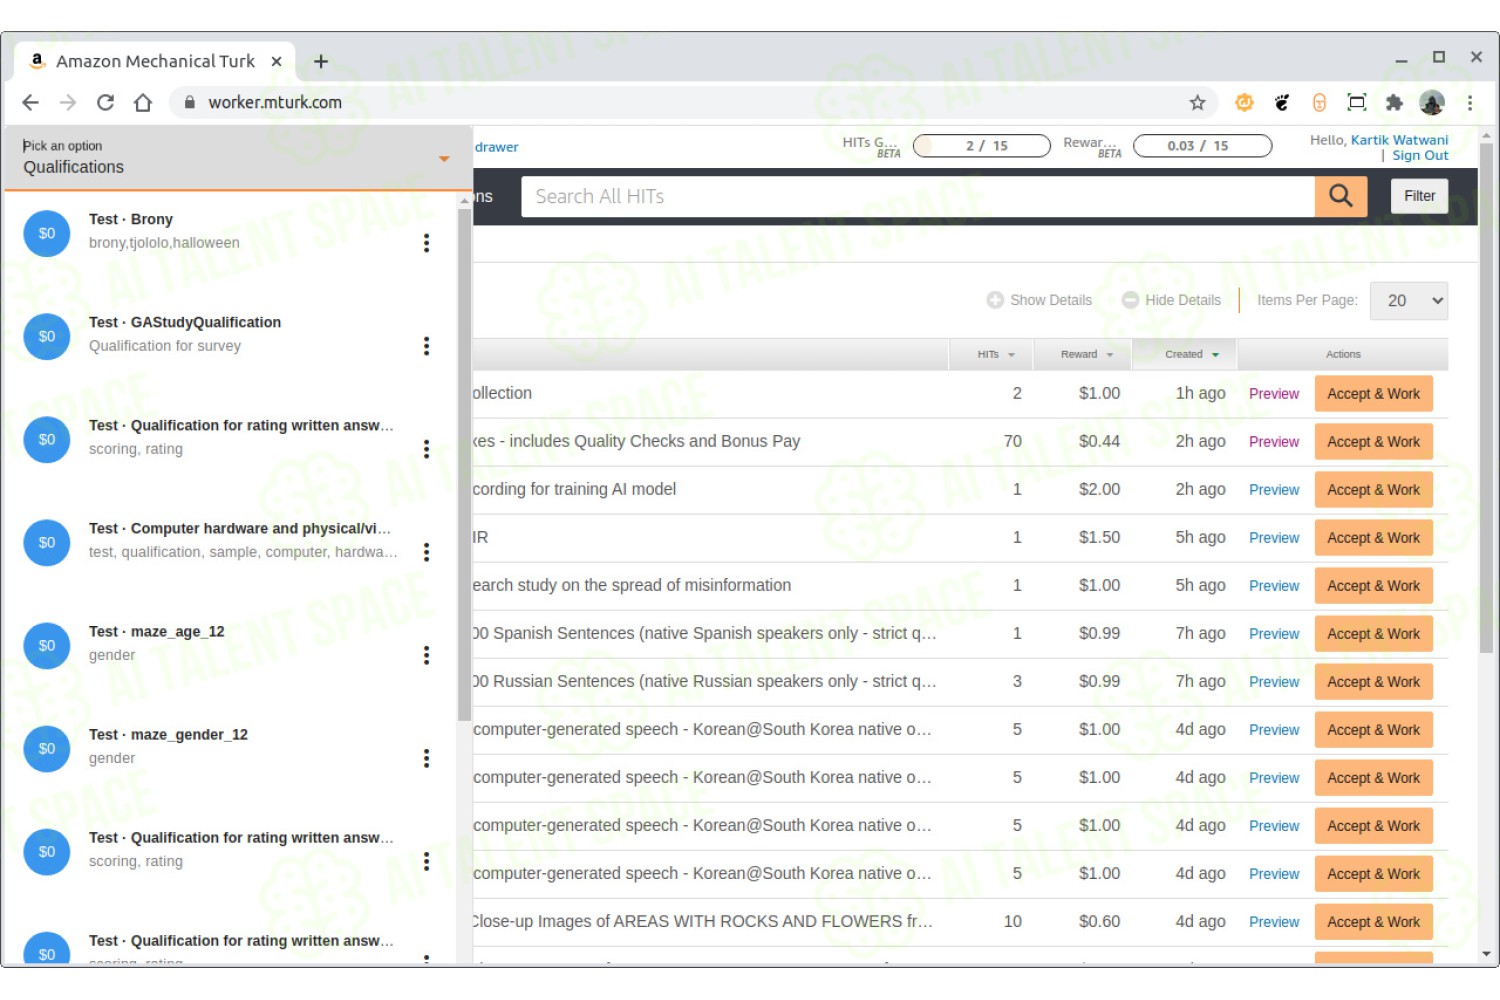Expand the Pick an option Qualifications dropdown

(x=237, y=158)
